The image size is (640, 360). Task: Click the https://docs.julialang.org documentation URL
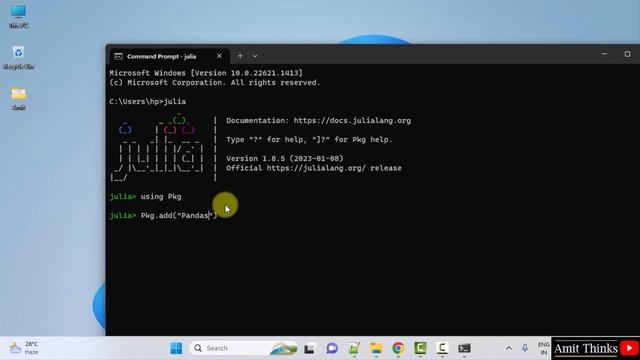tap(352, 120)
